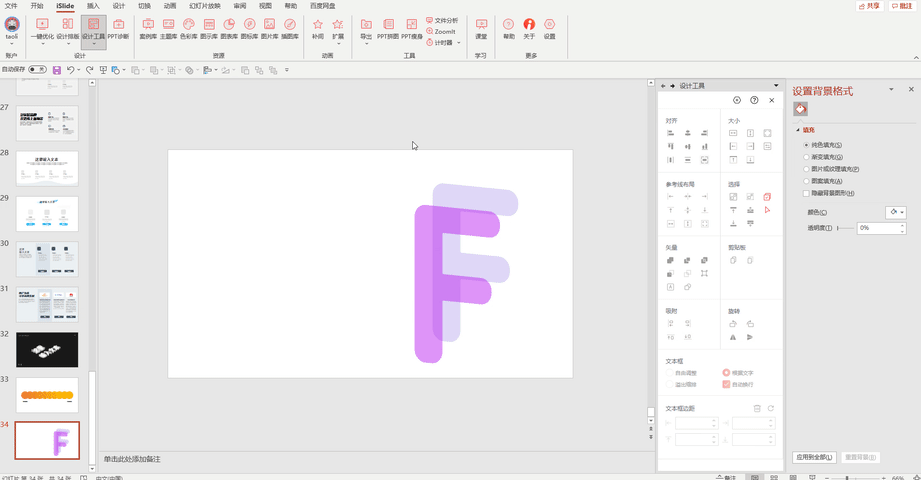The width and height of the screenshot is (921, 480).
Task: Open the 图片库 picture library
Action: [270, 28]
